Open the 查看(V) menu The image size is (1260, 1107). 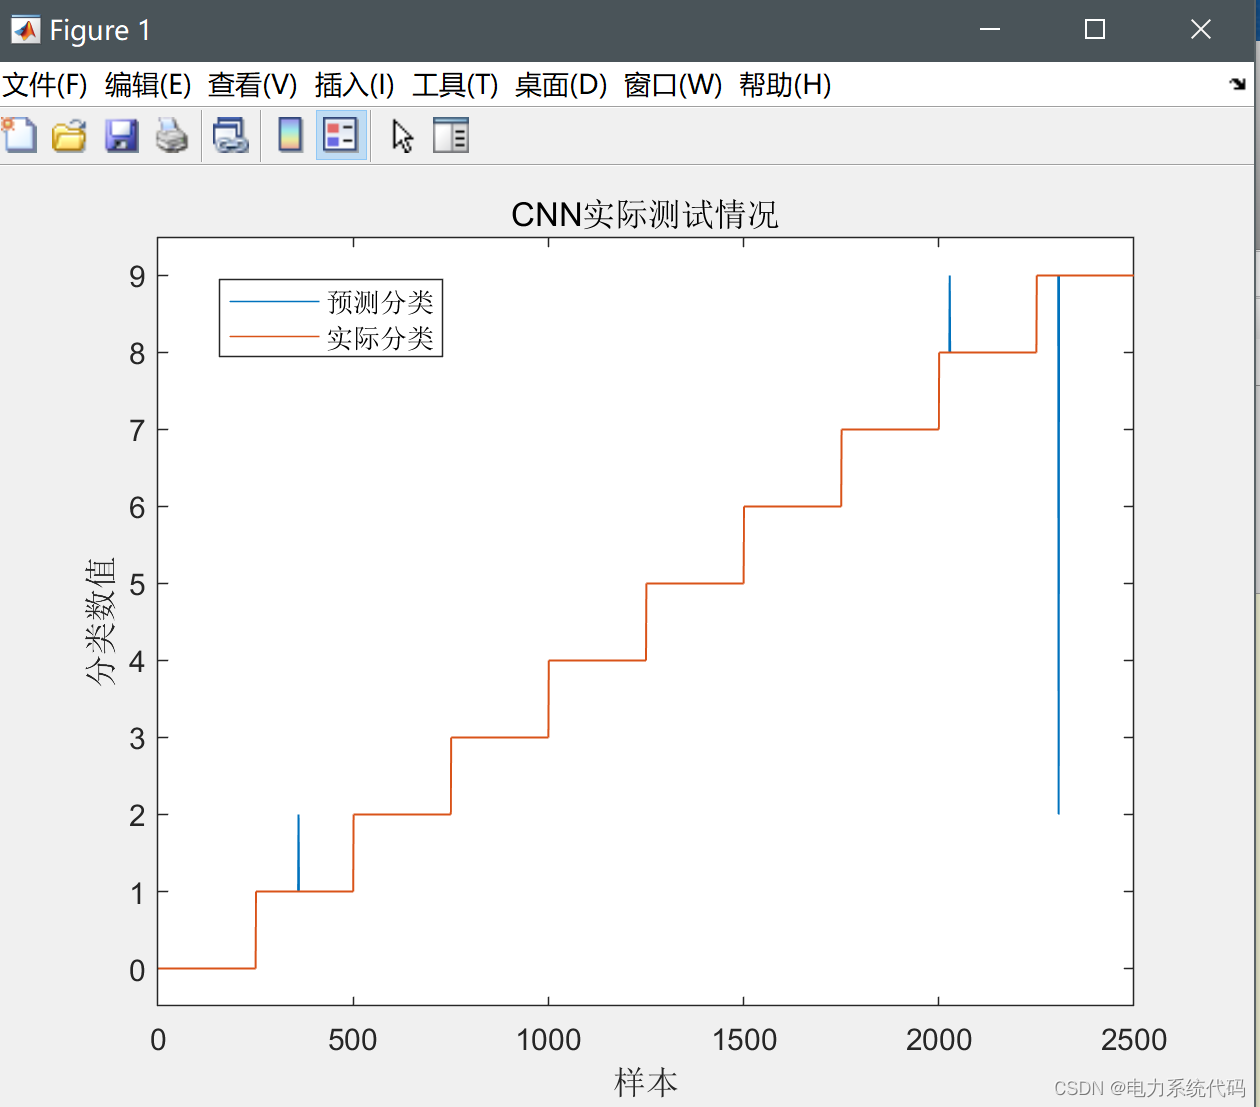(253, 85)
